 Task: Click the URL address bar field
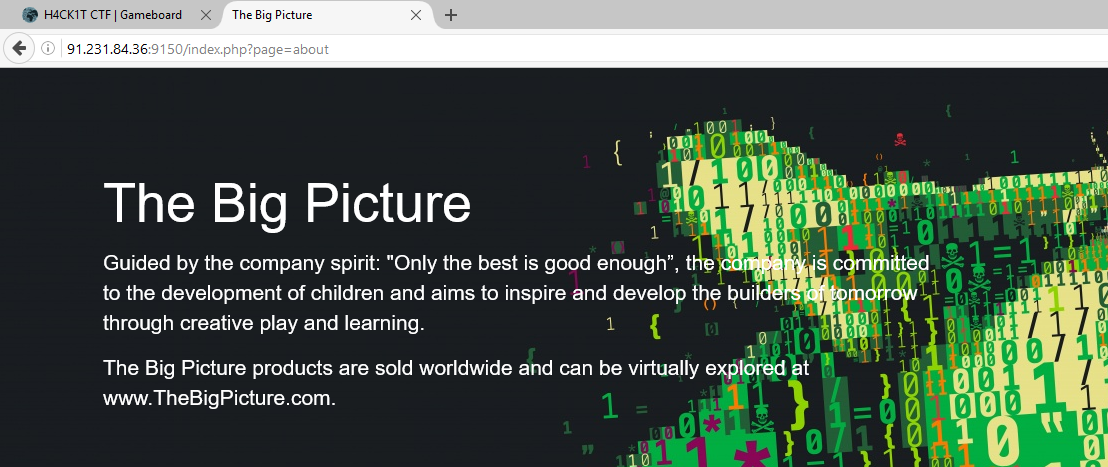click(x=600, y=49)
